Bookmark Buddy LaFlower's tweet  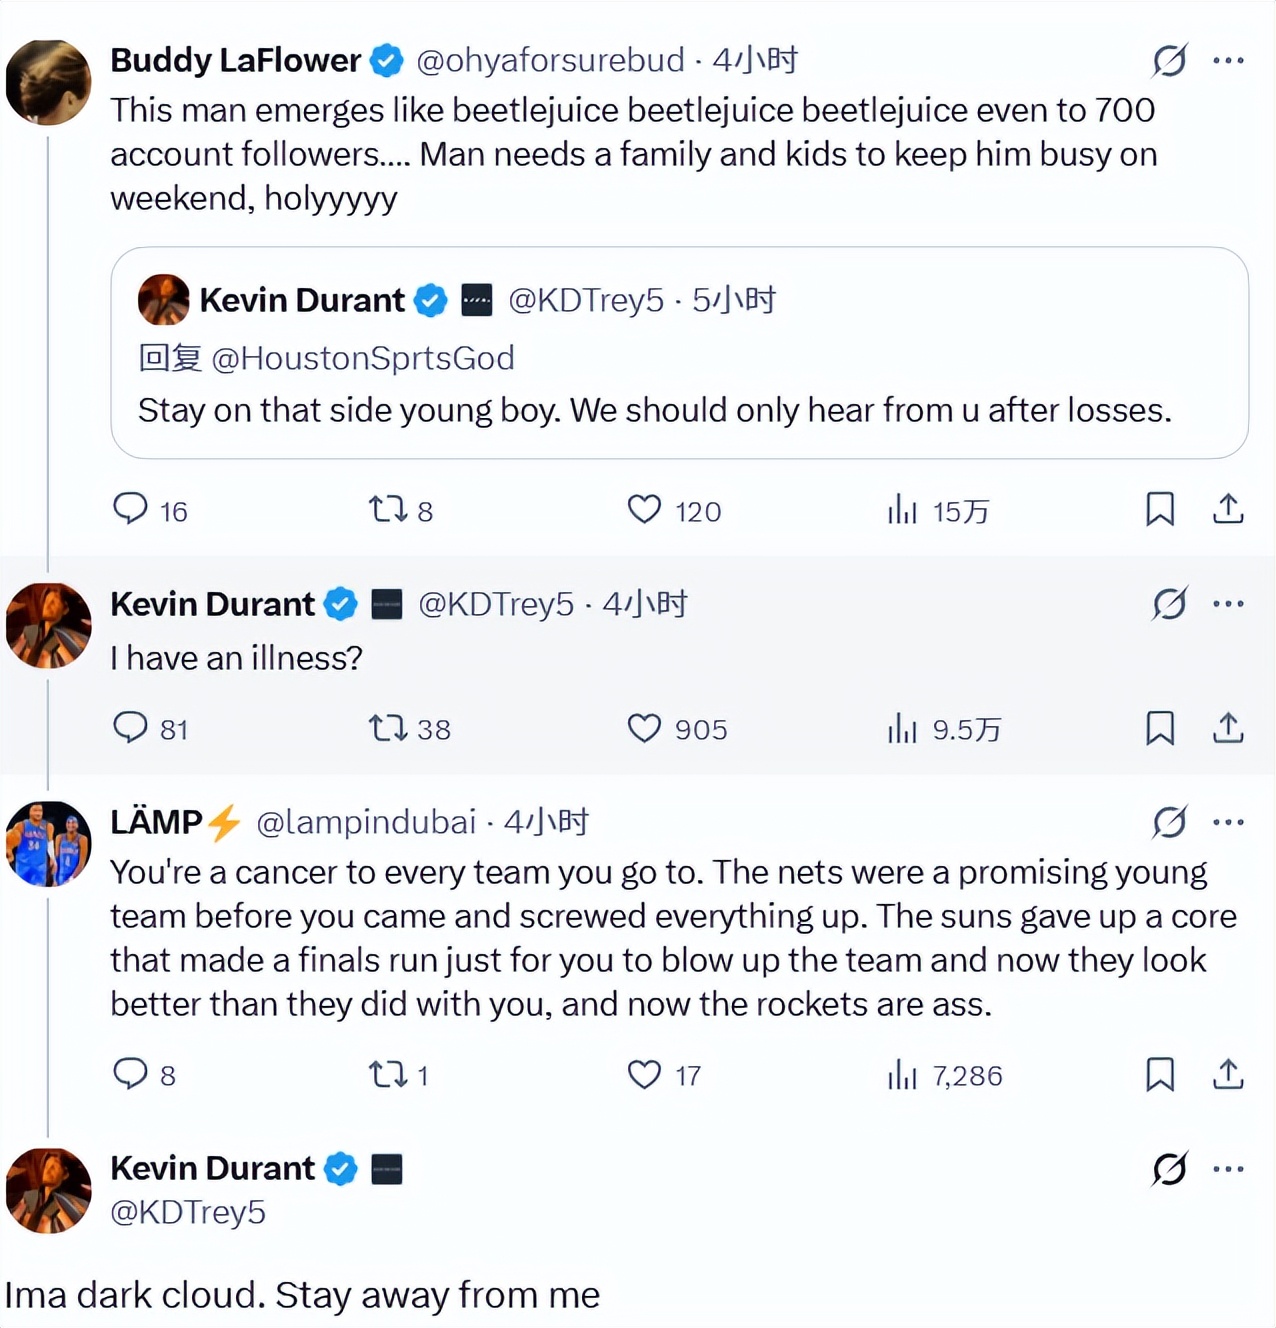tap(1159, 509)
